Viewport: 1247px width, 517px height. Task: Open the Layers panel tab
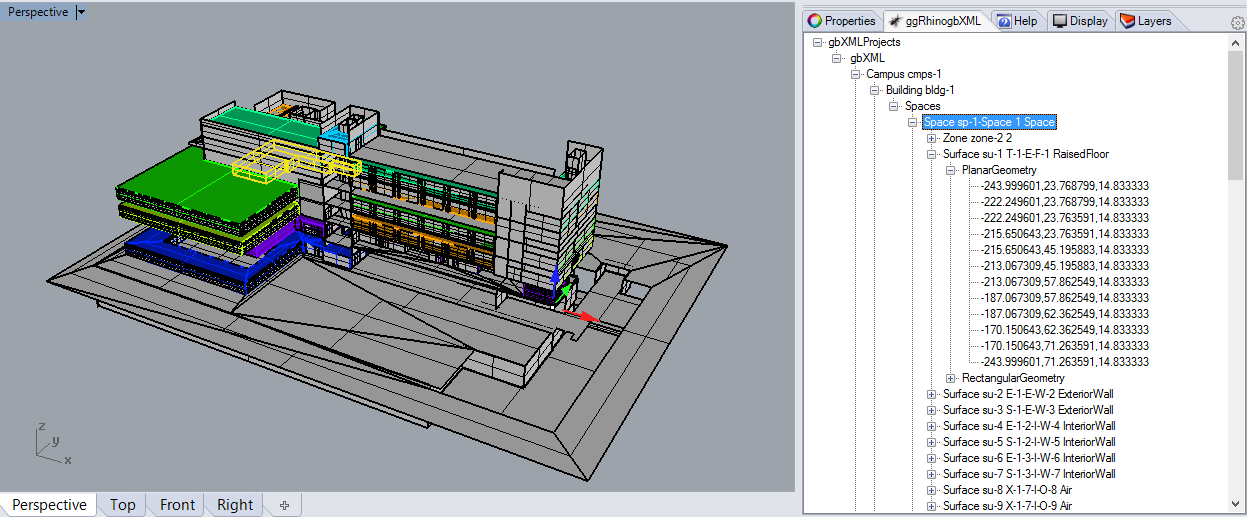(x=1145, y=21)
